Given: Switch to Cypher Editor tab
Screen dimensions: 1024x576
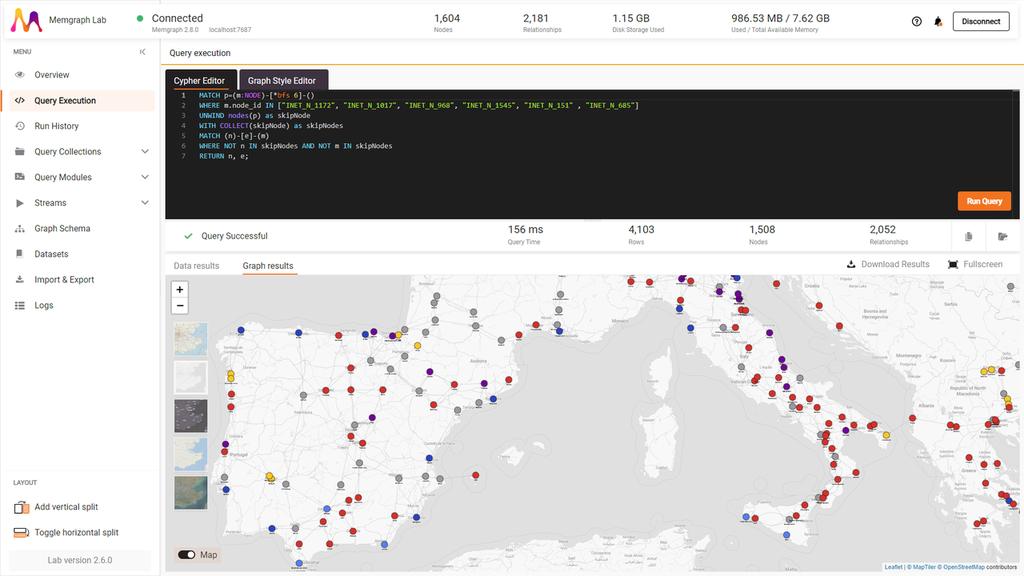Looking at the screenshot, I should click(x=199, y=80).
